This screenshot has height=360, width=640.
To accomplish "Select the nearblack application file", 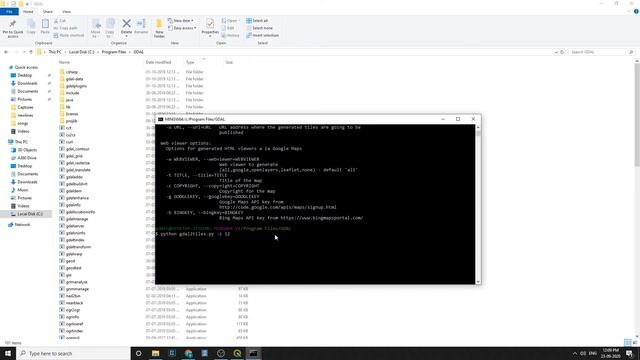I will (x=74, y=303).
